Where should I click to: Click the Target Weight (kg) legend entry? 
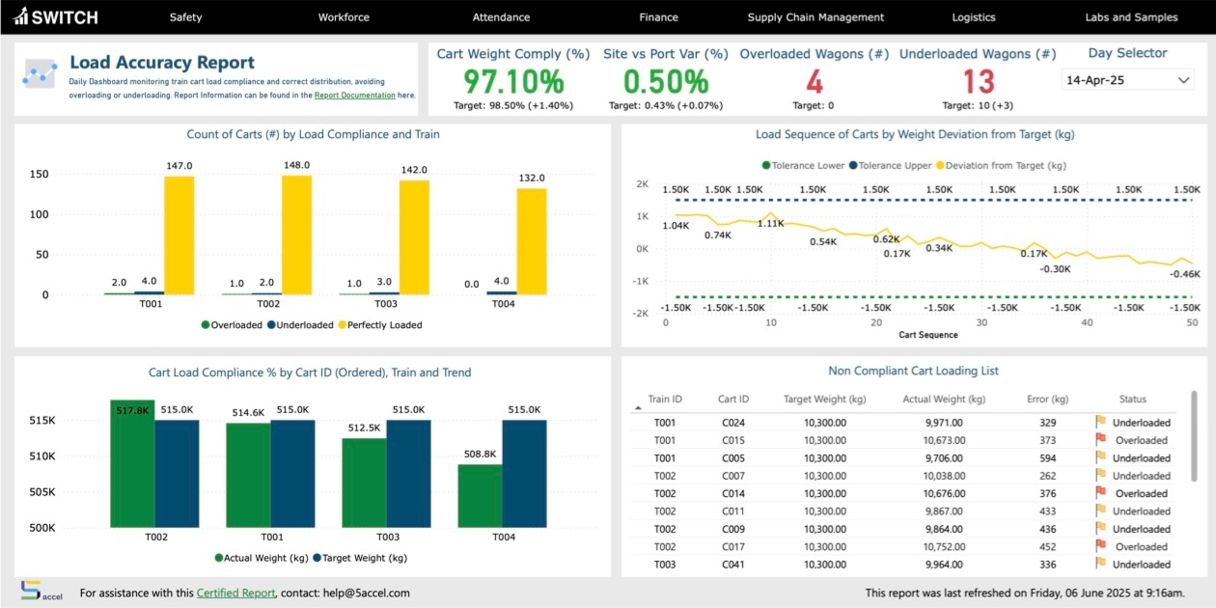360,558
